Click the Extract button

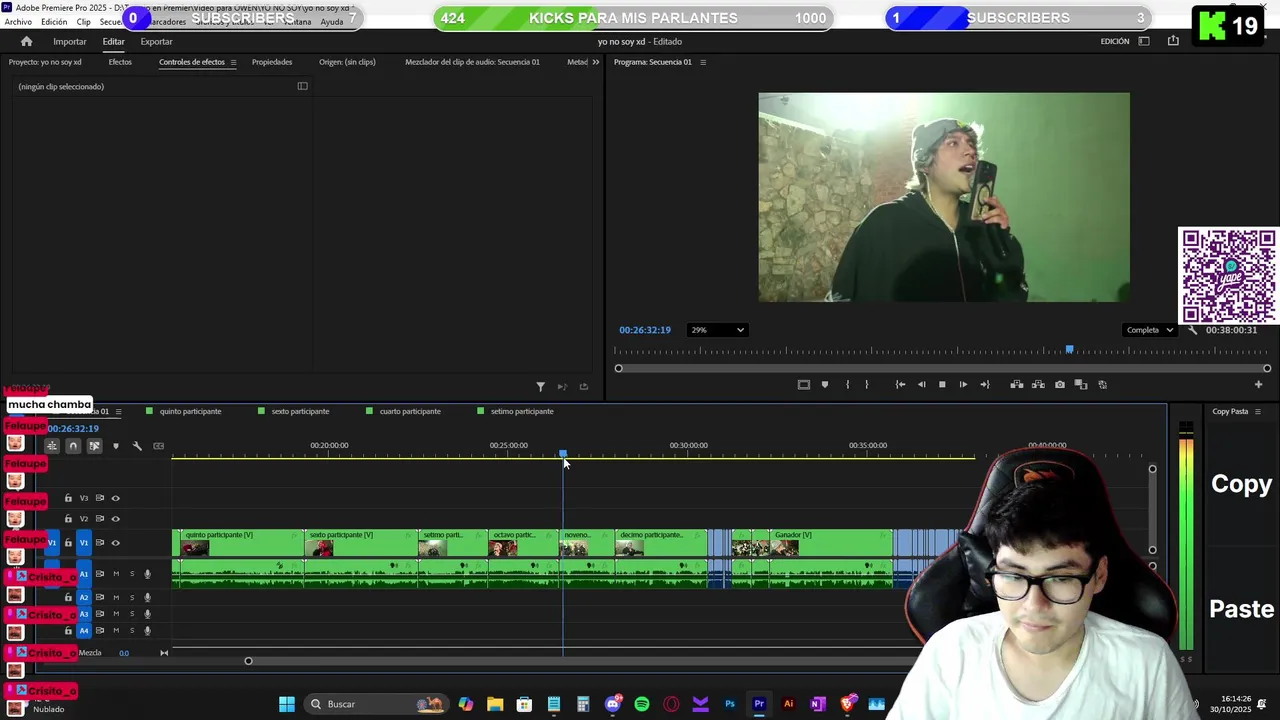click(1038, 385)
